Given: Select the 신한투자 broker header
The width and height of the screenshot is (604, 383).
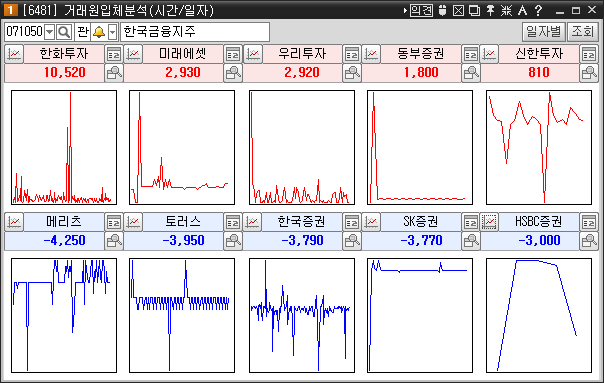Looking at the screenshot, I should tap(539, 54).
